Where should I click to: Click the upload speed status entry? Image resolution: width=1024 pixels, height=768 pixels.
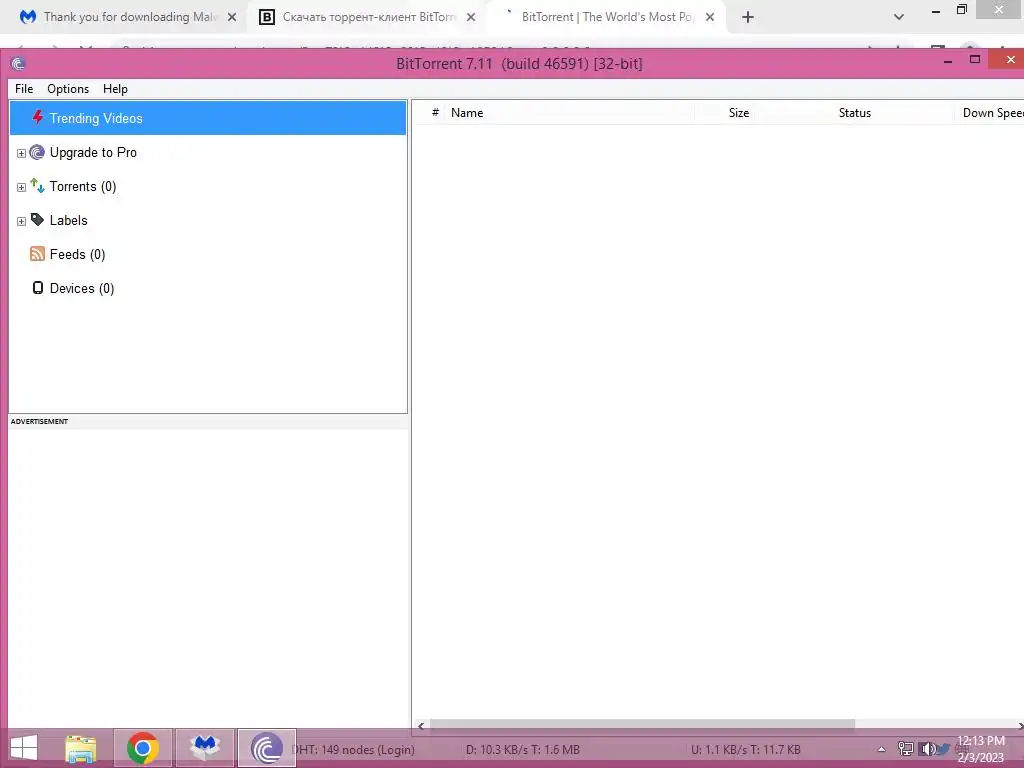[746, 750]
